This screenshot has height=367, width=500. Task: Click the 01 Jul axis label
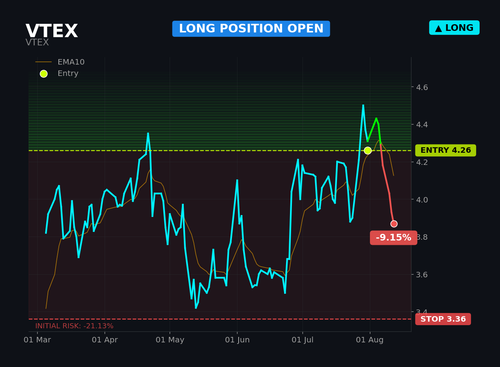(x=302, y=340)
